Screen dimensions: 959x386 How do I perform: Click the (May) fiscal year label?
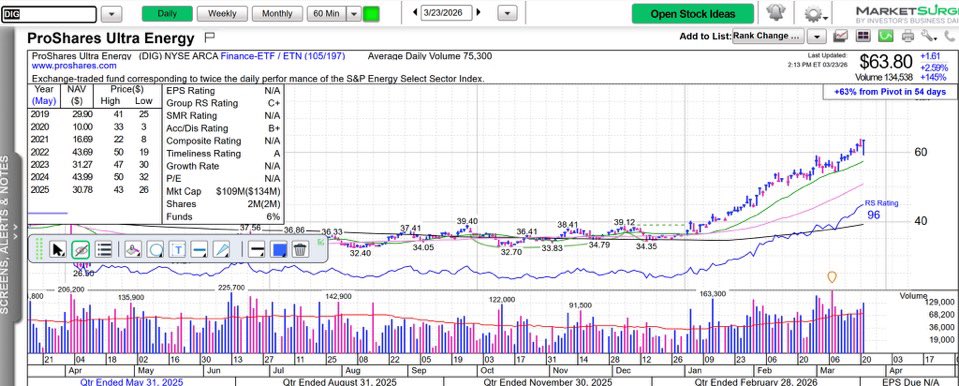[x=44, y=100]
